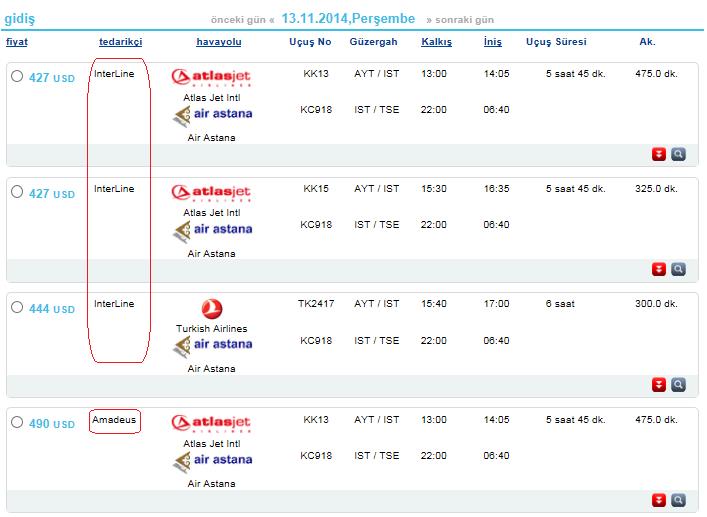Click Amadeus supplier label
This screenshot has width=707, height=517.
pyautogui.click(x=114, y=420)
